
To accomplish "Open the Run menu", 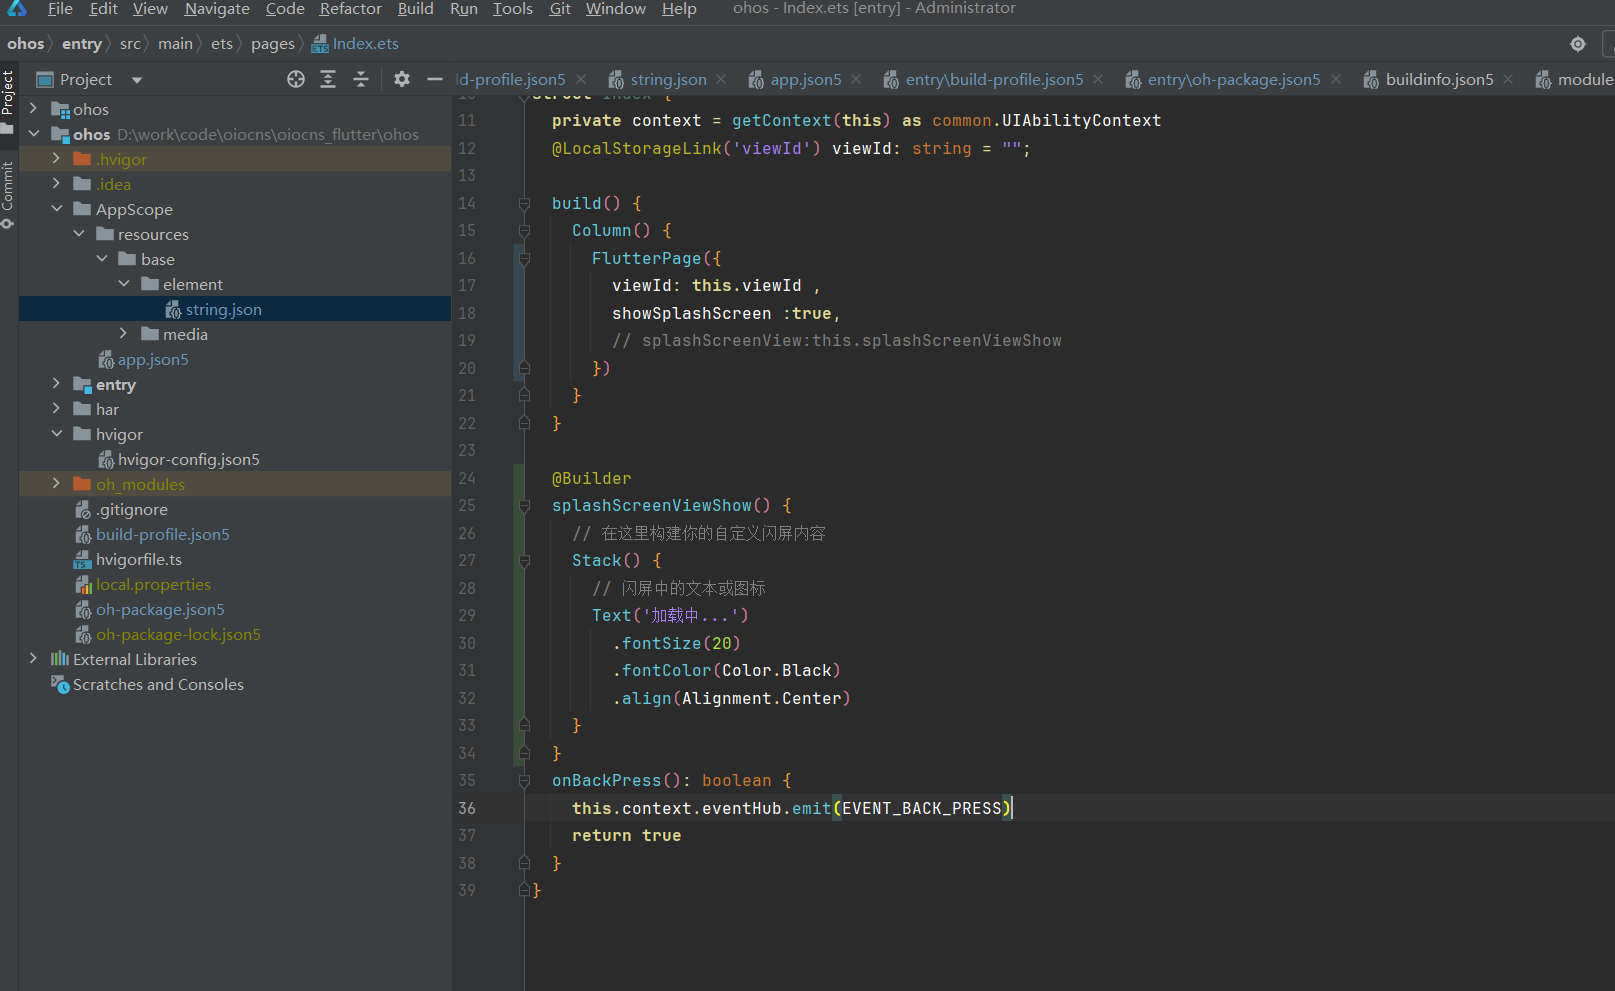I will 464,9.
